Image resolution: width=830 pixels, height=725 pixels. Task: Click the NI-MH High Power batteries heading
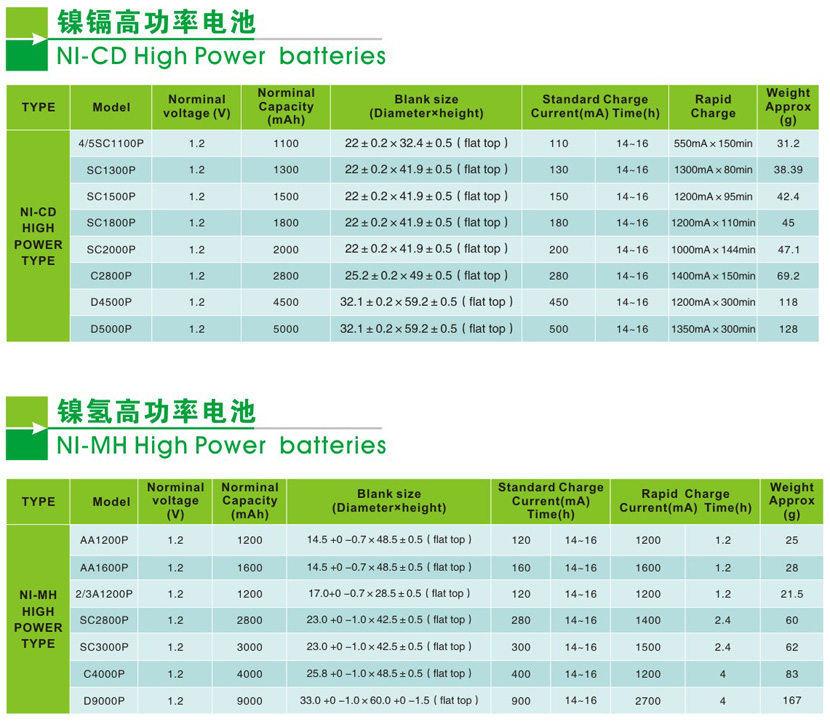[x=221, y=446]
